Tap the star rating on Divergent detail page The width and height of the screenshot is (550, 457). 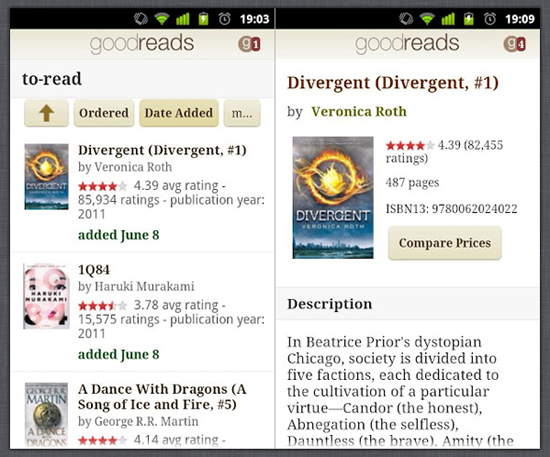(410, 145)
